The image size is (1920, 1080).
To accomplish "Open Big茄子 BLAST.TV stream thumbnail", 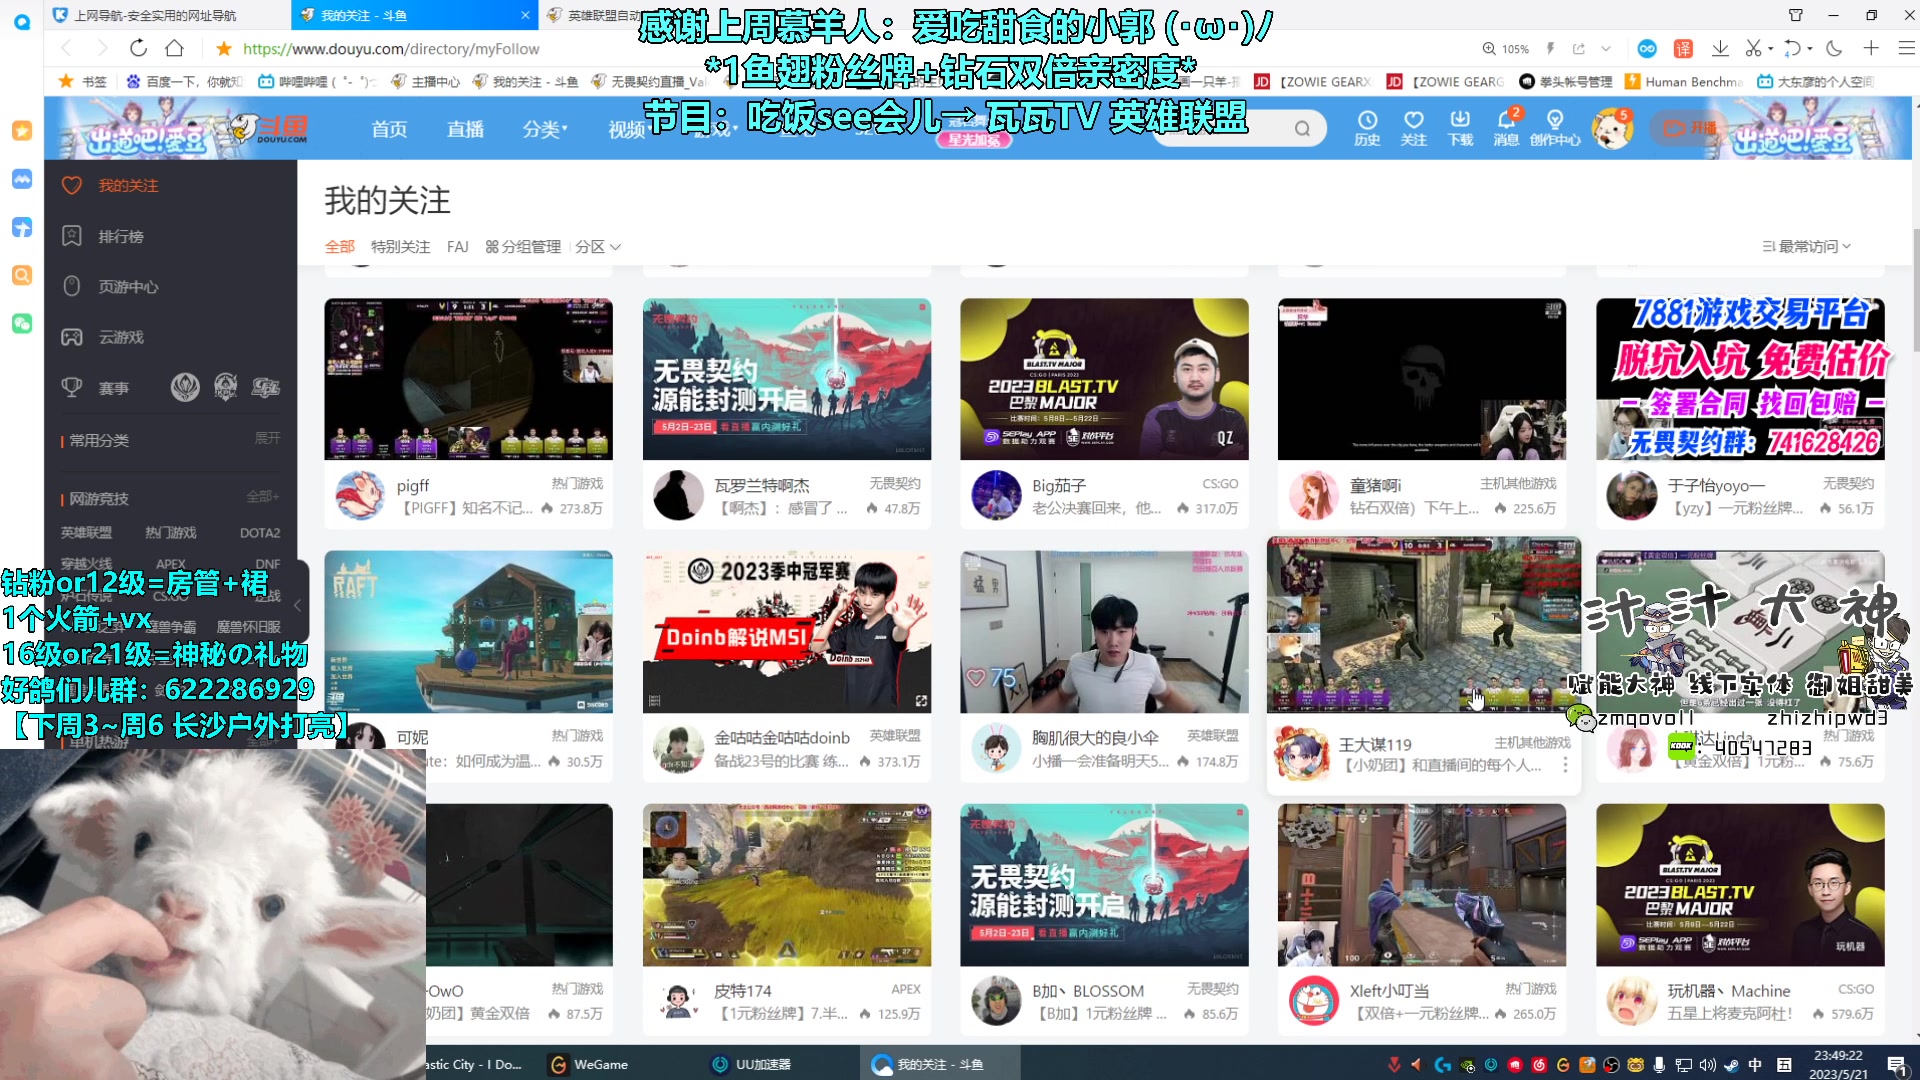I will coord(1104,379).
